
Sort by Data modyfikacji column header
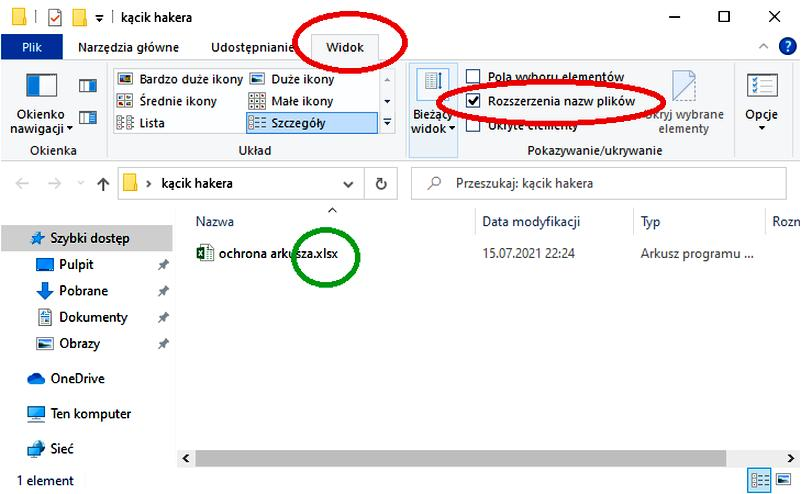coord(531,221)
